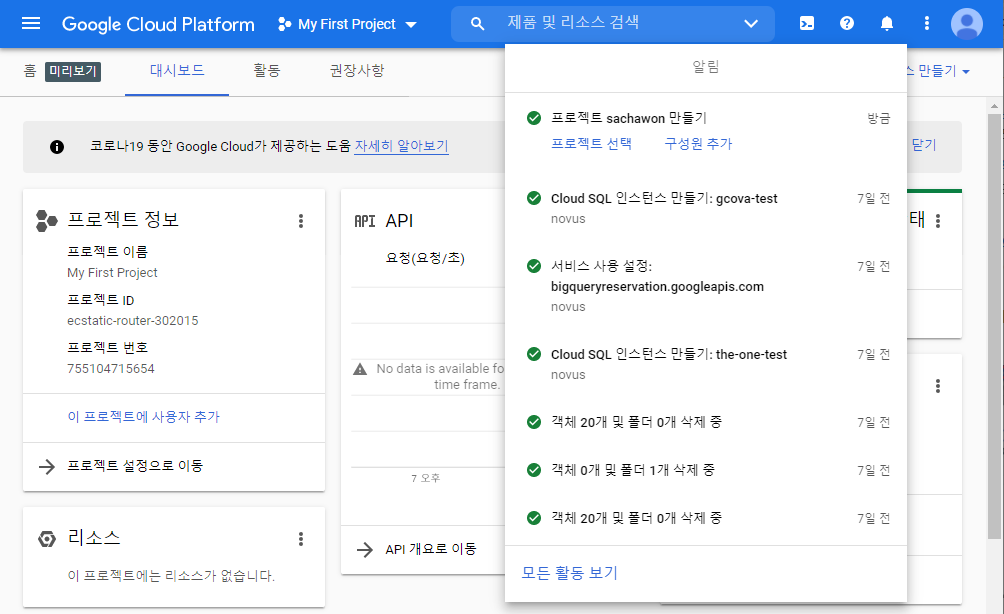The image size is (1004, 614).
Task: Click 이 프로젝트에 사용자 추가 link
Action: click(143, 417)
